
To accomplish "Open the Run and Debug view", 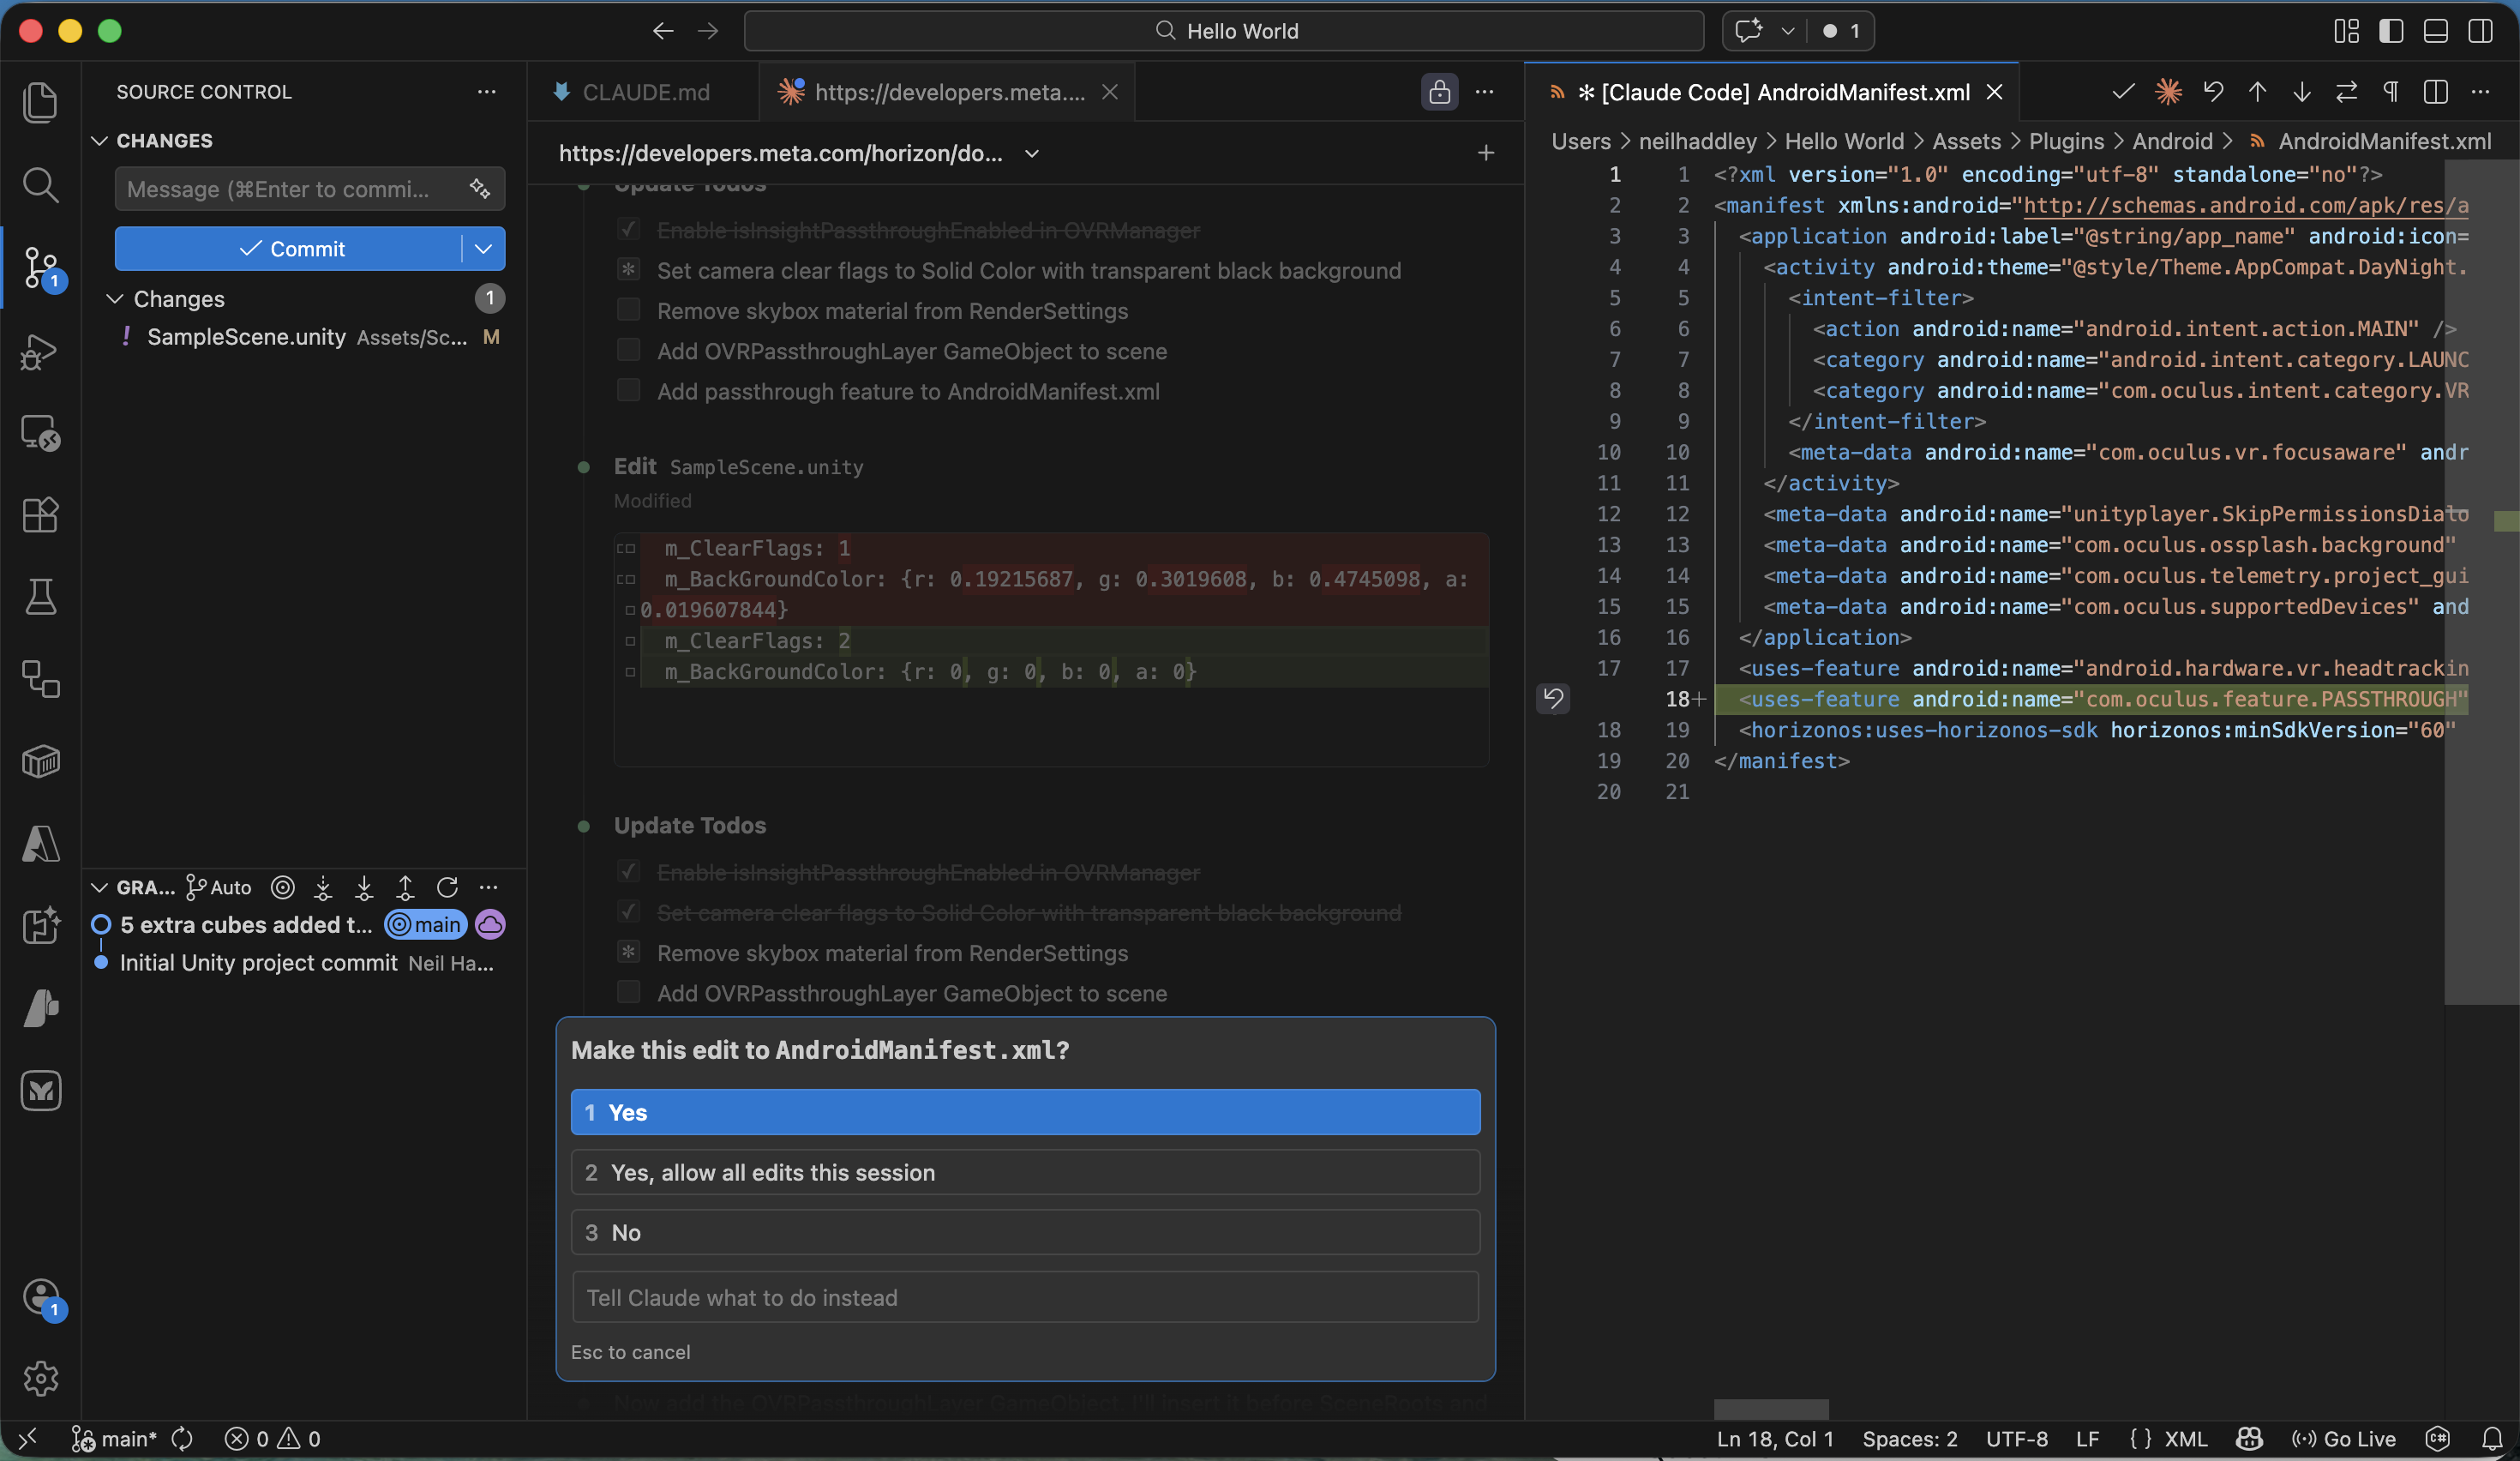I will pyautogui.click(x=40, y=351).
